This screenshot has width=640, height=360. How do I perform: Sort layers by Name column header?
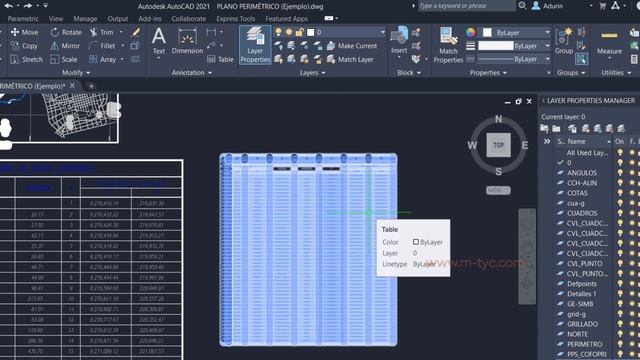click(589, 141)
